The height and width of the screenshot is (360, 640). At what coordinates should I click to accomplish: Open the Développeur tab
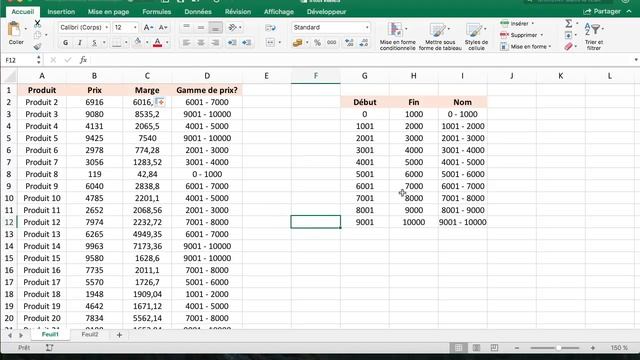327,12
